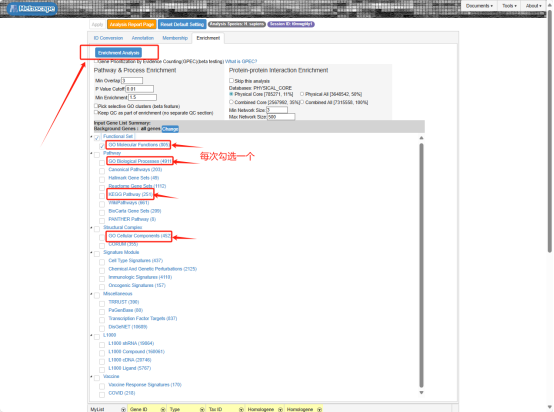Click the Session ID badge
The image size is (554, 412).
click(291, 24)
